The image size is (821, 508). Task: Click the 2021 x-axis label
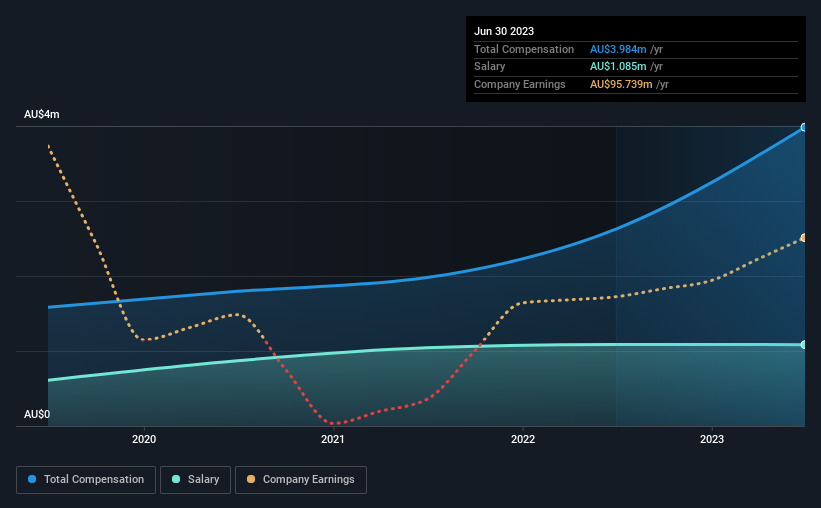[x=333, y=439]
